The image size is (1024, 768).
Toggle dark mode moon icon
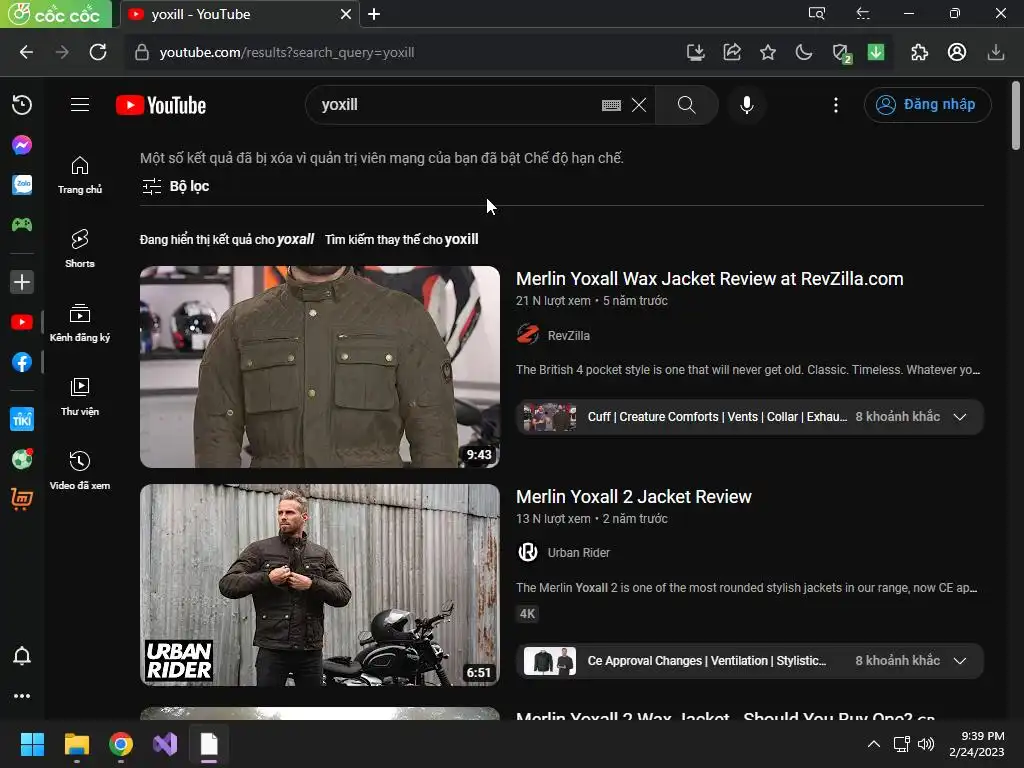tap(804, 52)
